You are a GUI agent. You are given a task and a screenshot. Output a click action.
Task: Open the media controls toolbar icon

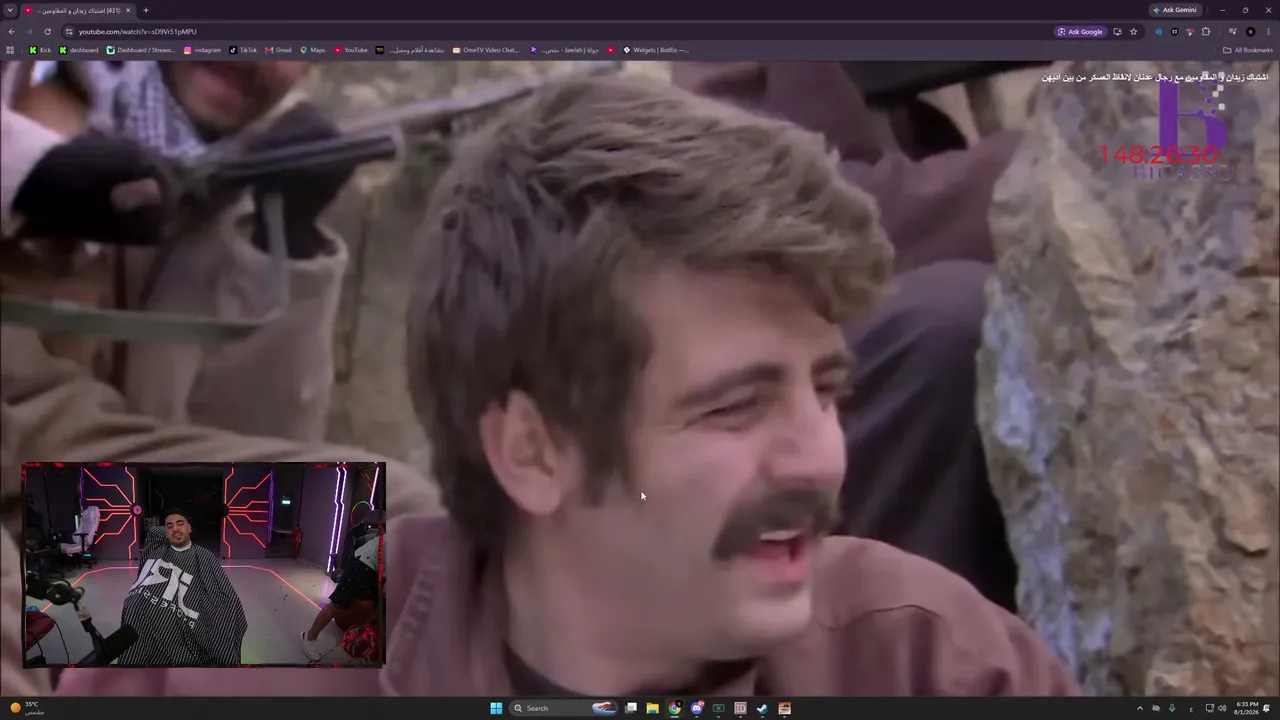coord(1233,31)
